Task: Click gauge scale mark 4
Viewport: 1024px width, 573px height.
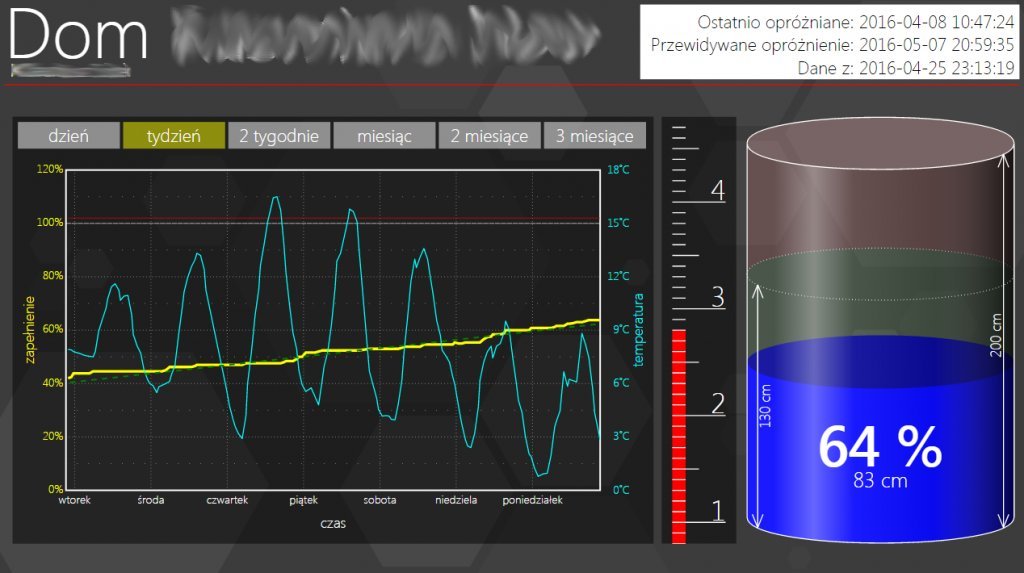Action: pos(718,191)
